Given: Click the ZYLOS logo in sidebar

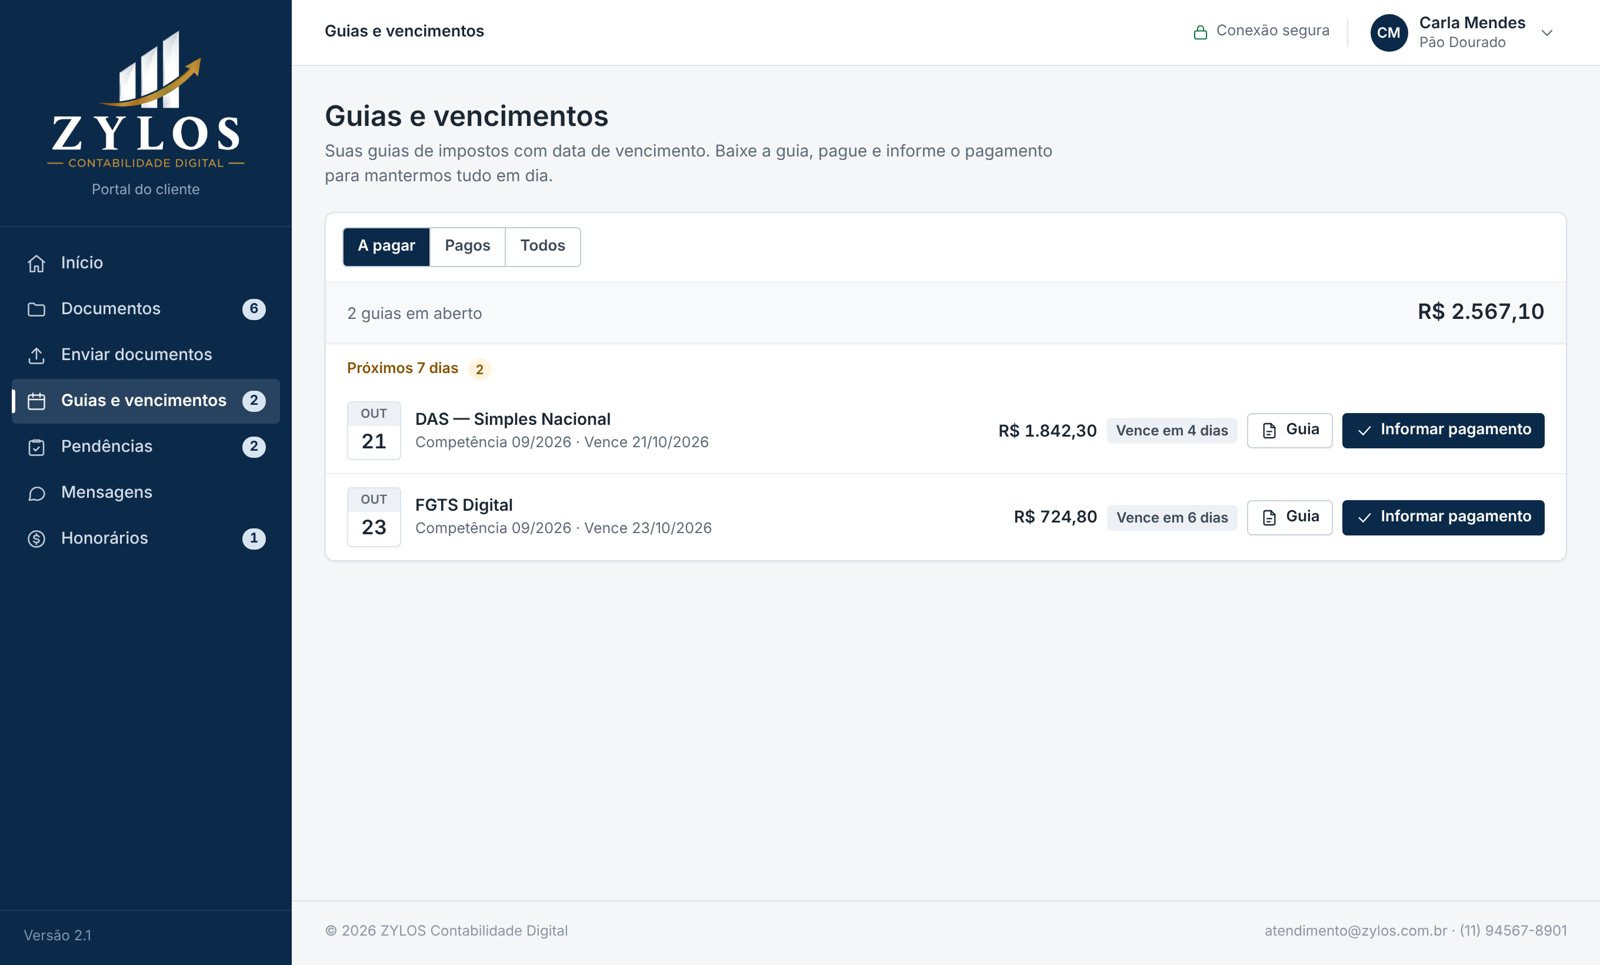Looking at the screenshot, I should click(x=146, y=100).
